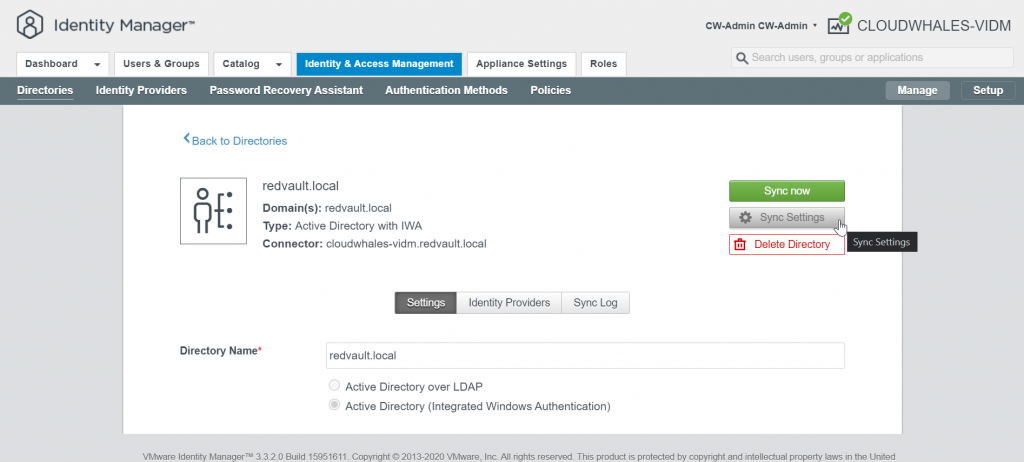Click the directory user tree icon
This screenshot has width=1024, height=462.
214,211
